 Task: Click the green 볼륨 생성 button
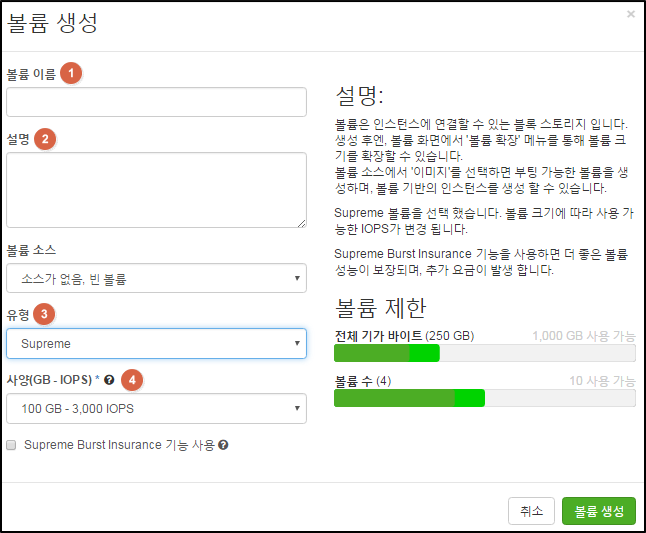coord(599,511)
